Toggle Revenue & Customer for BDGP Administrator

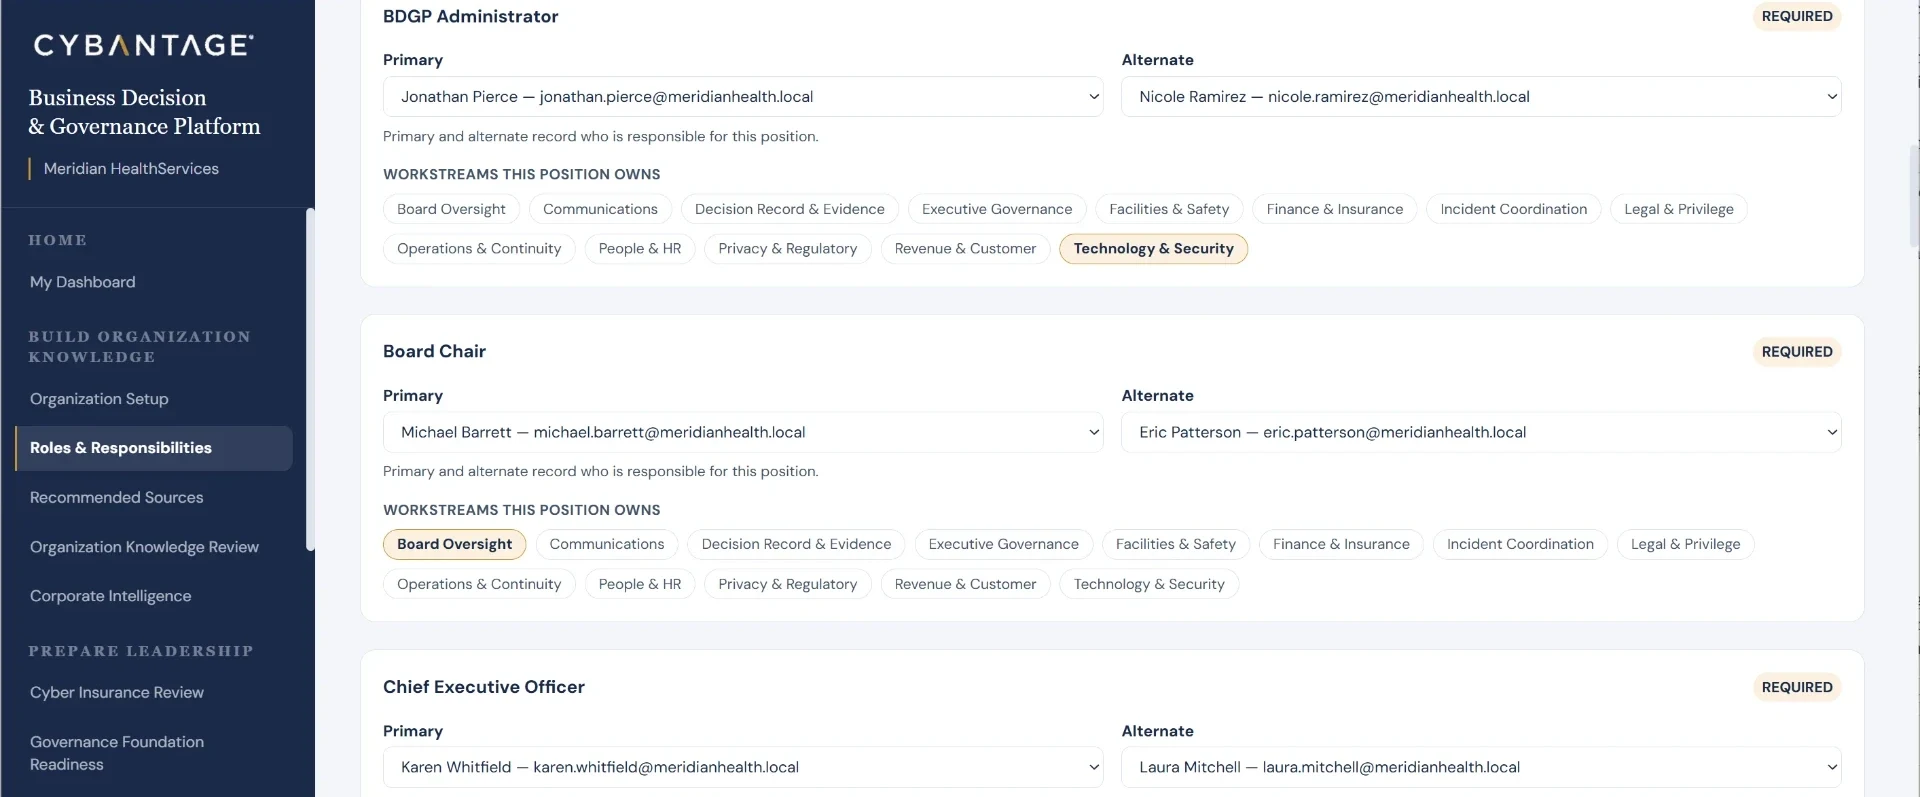(965, 249)
